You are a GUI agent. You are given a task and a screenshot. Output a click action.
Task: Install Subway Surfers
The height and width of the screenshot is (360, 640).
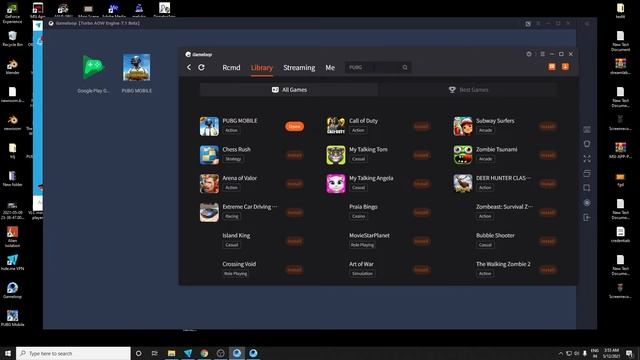point(548,126)
